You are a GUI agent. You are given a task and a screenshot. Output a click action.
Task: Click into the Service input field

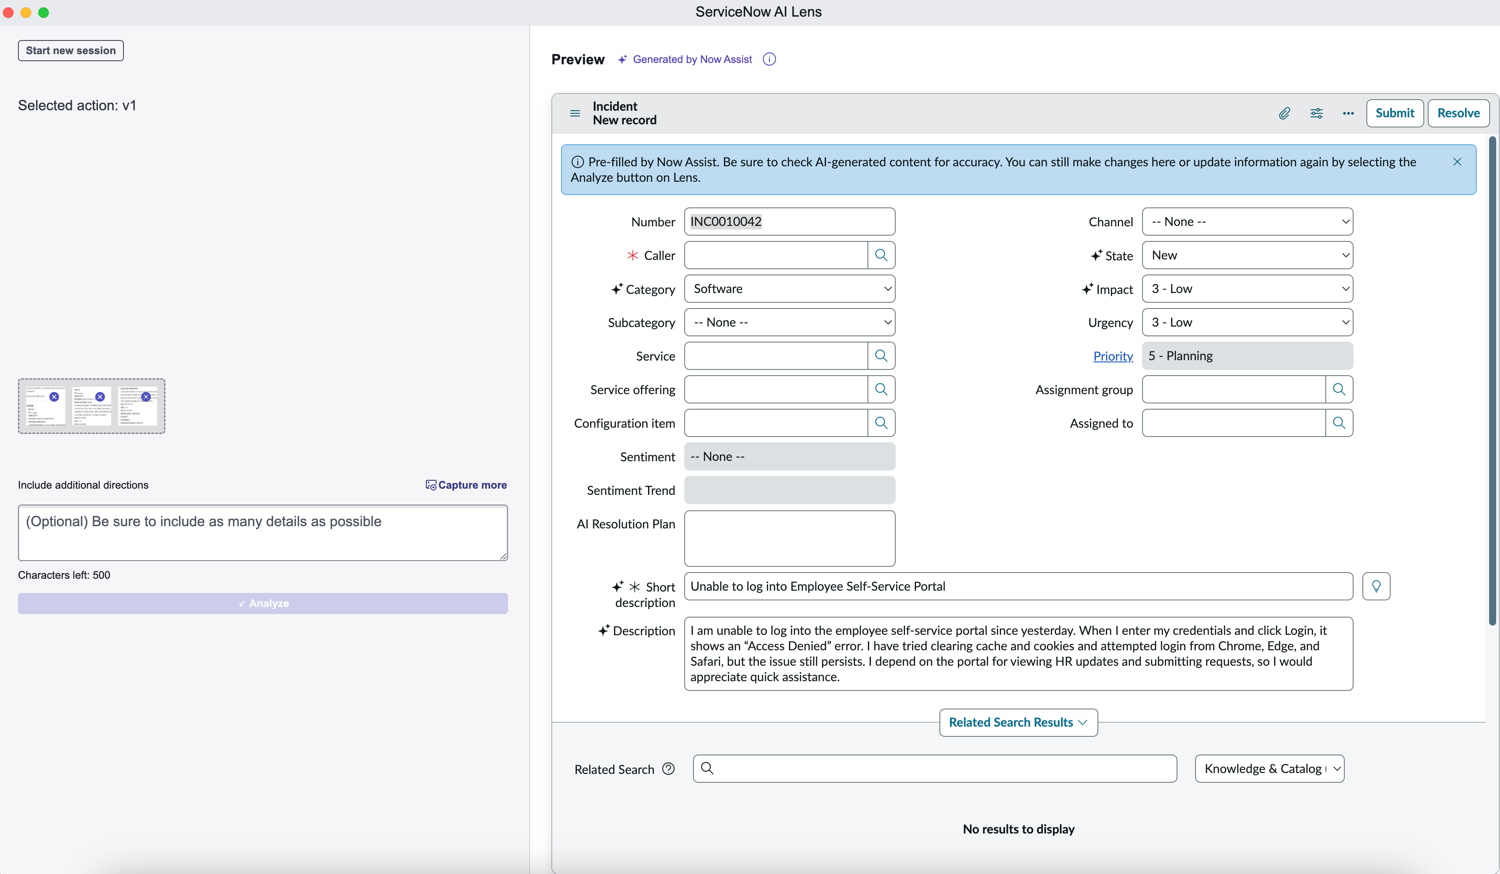click(776, 356)
